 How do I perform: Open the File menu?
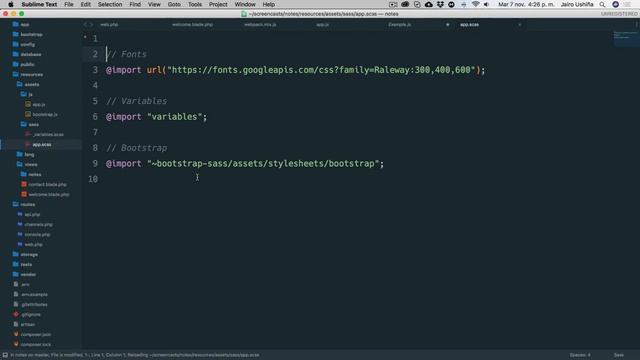point(69,4)
